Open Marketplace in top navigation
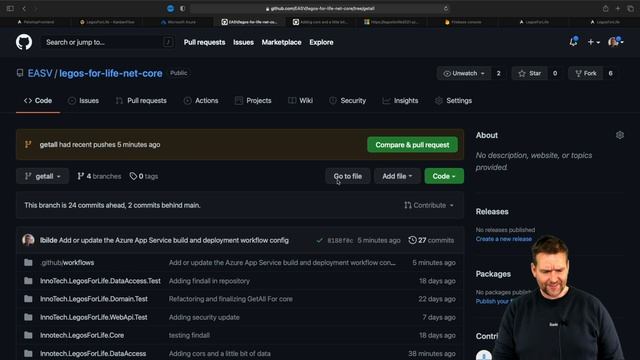This screenshot has width=640, height=360. pos(281,42)
